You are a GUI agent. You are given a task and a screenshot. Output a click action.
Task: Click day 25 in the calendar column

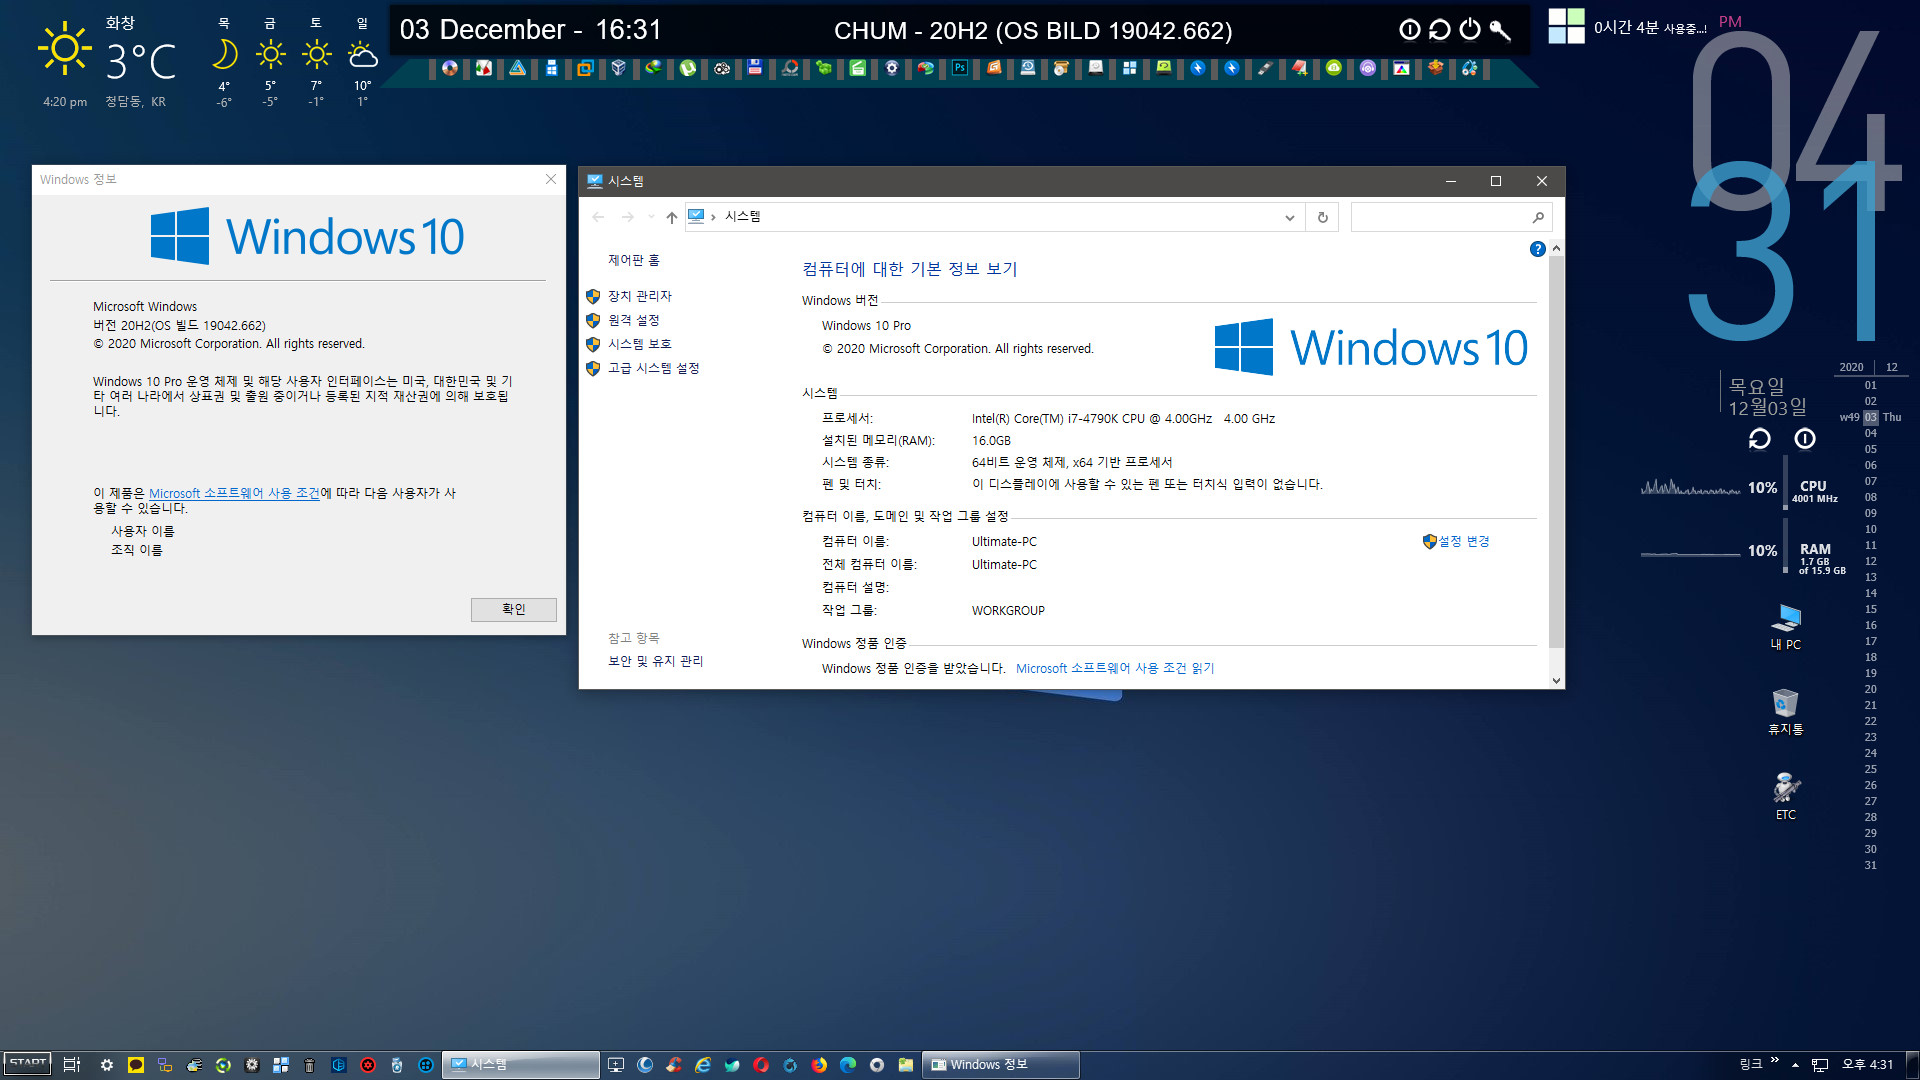tap(1870, 769)
